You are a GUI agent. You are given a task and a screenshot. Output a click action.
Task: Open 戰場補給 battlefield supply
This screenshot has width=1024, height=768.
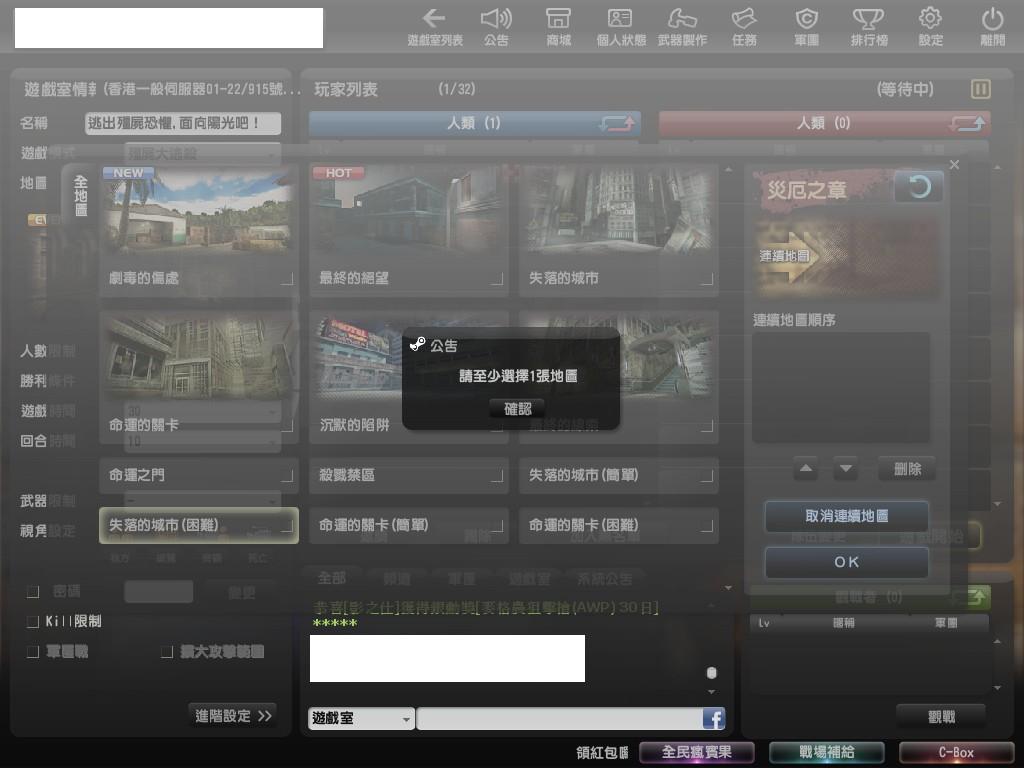coord(827,752)
